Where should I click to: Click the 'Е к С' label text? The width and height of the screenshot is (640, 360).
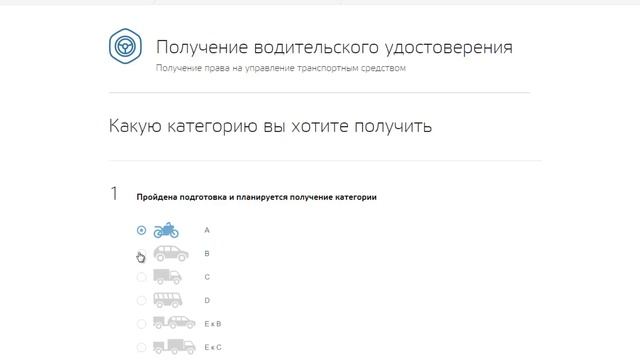click(x=213, y=347)
